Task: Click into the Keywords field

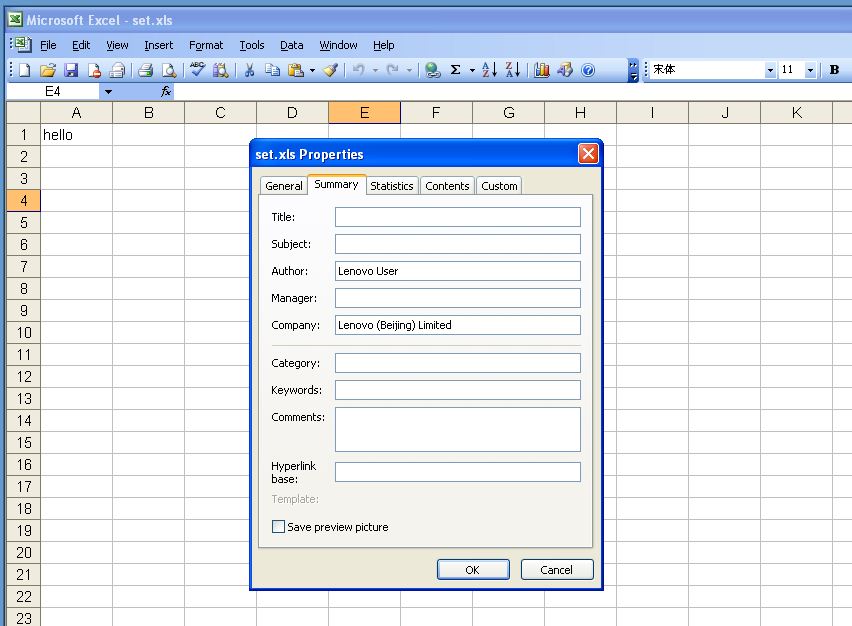Action: (458, 390)
